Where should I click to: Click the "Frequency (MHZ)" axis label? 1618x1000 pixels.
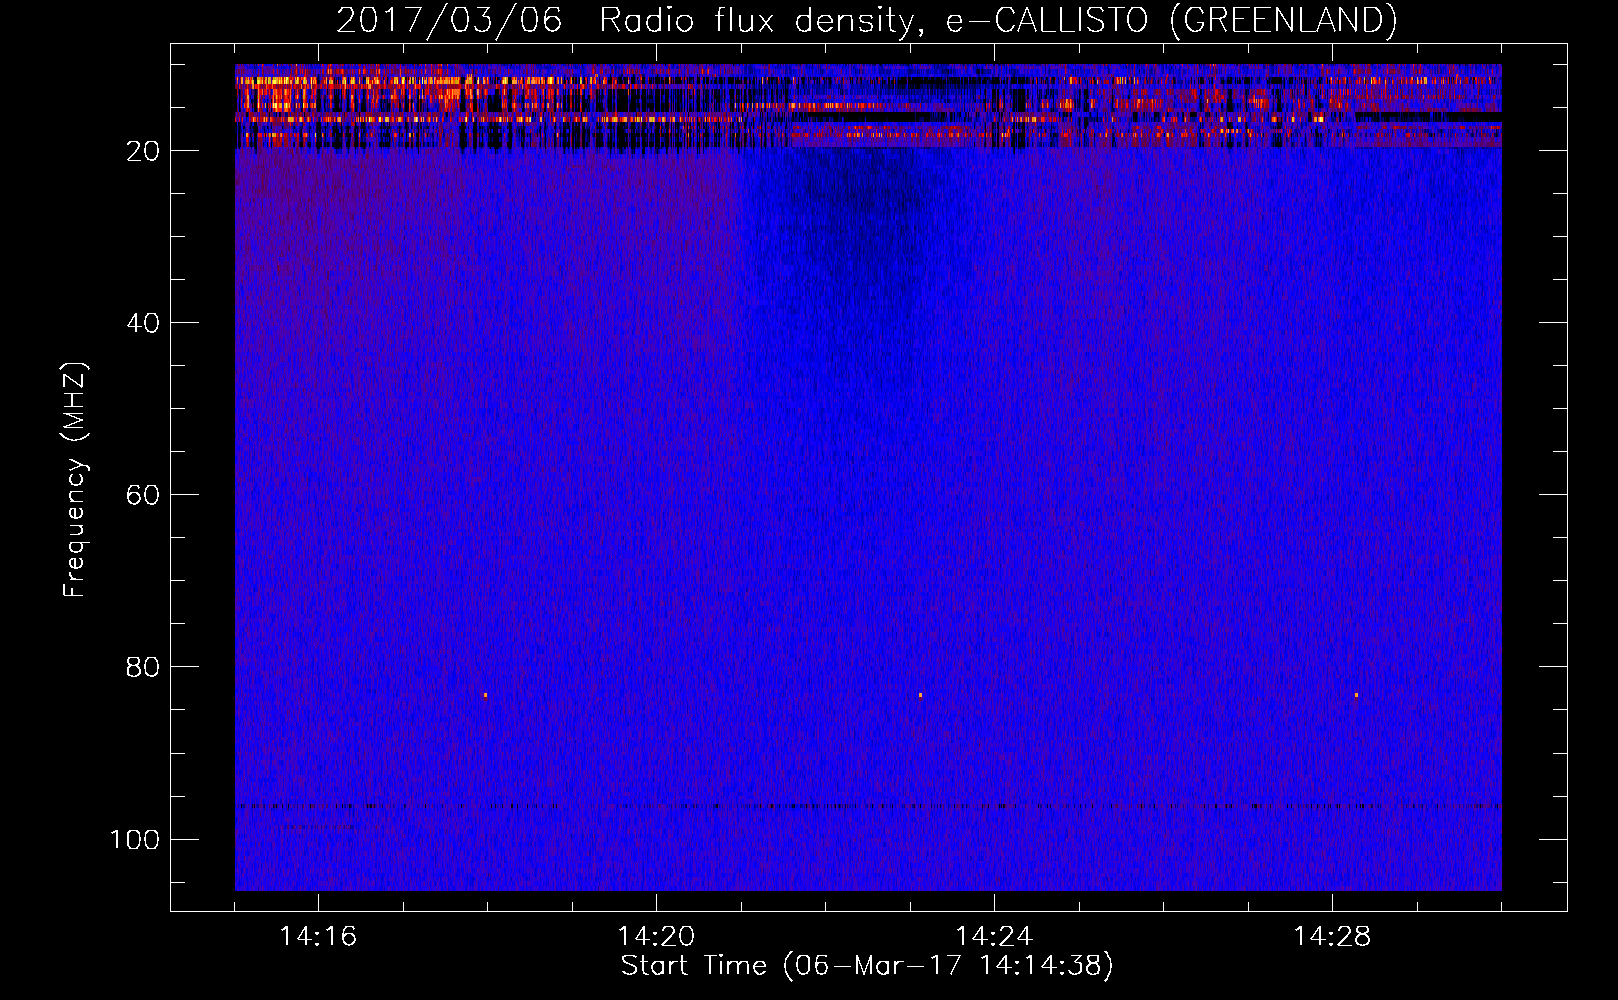75,480
